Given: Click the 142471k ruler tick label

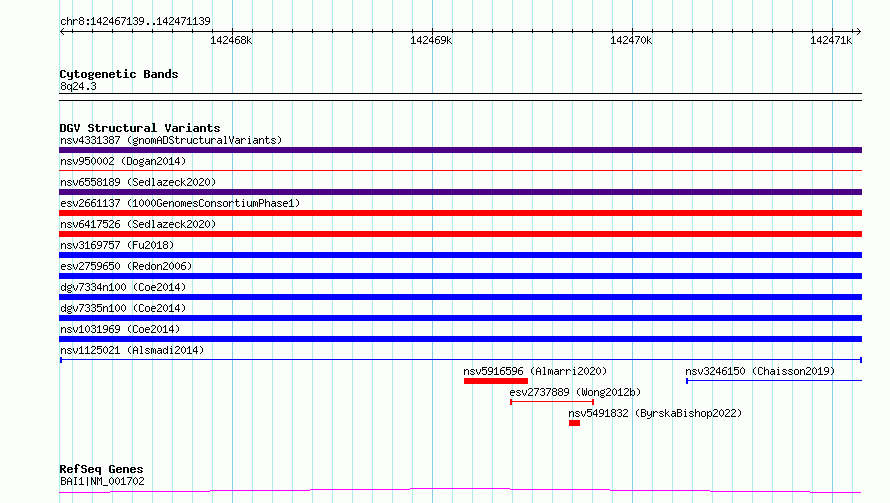Looking at the screenshot, I should pos(831,40).
